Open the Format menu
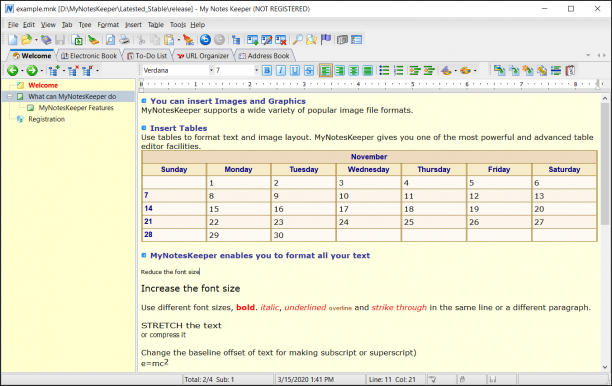Viewport: 612px width, 386px height. click(x=108, y=25)
